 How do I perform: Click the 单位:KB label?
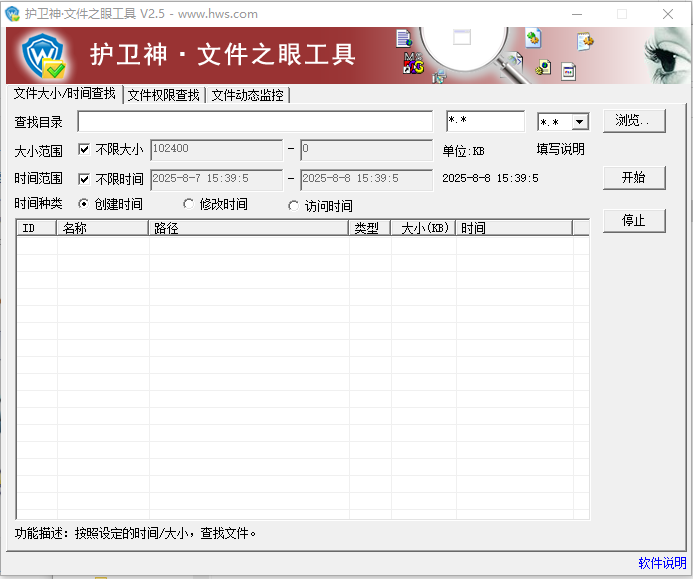pyautogui.click(x=463, y=151)
